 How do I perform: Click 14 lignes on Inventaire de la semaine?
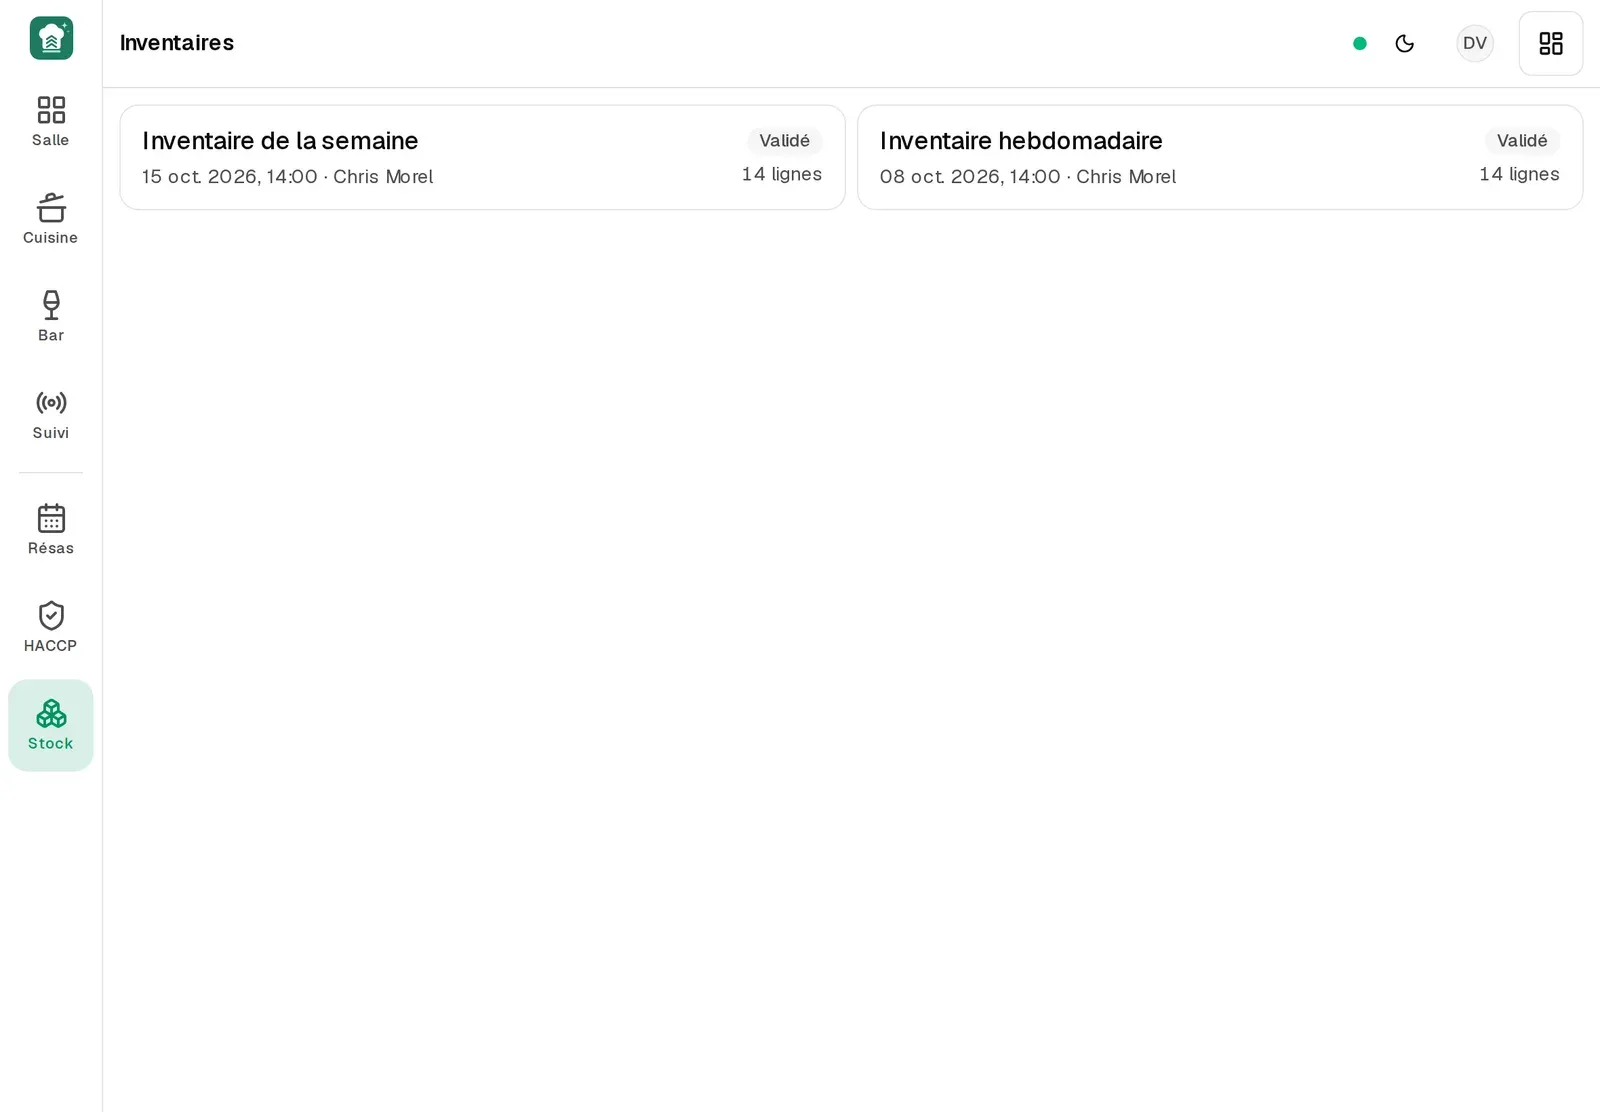pyautogui.click(x=781, y=174)
